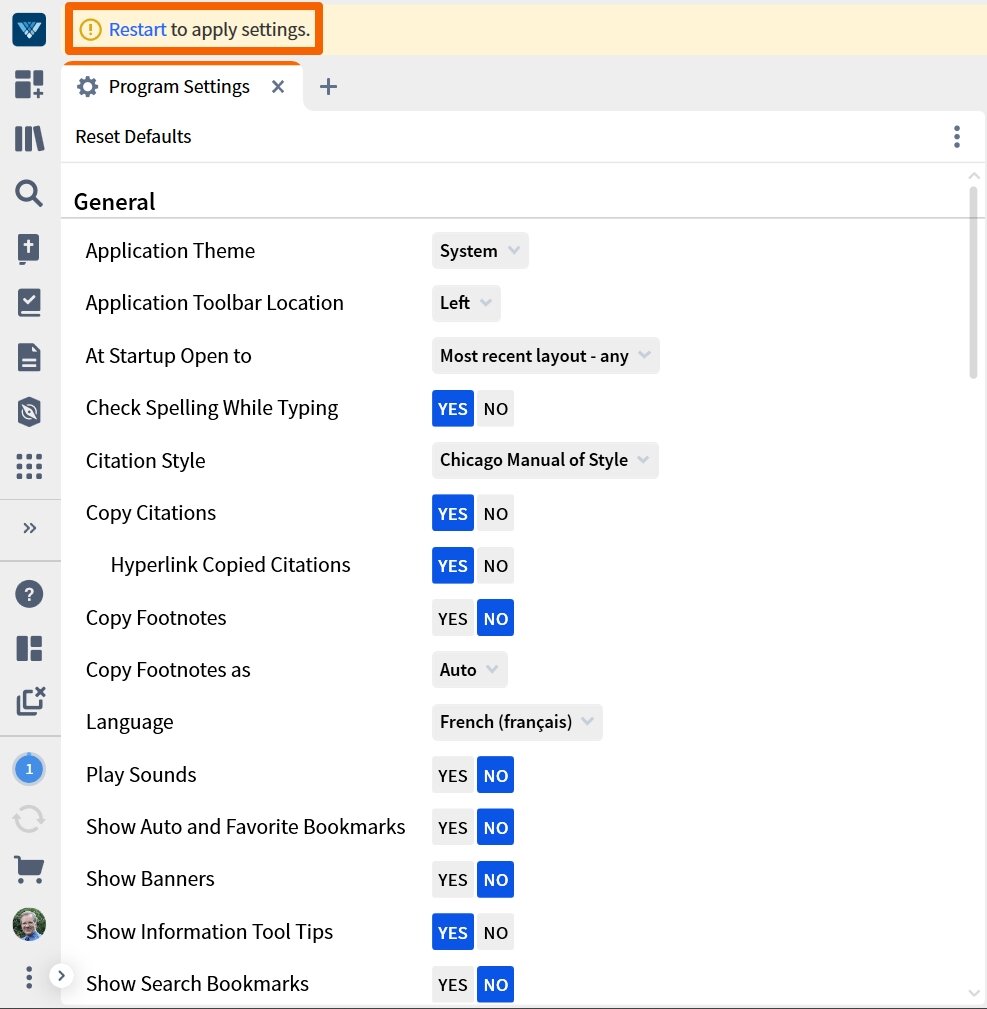Viewport: 987px width, 1009px height.
Task: Click the Show Banners label
Action: click(x=150, y=879)
